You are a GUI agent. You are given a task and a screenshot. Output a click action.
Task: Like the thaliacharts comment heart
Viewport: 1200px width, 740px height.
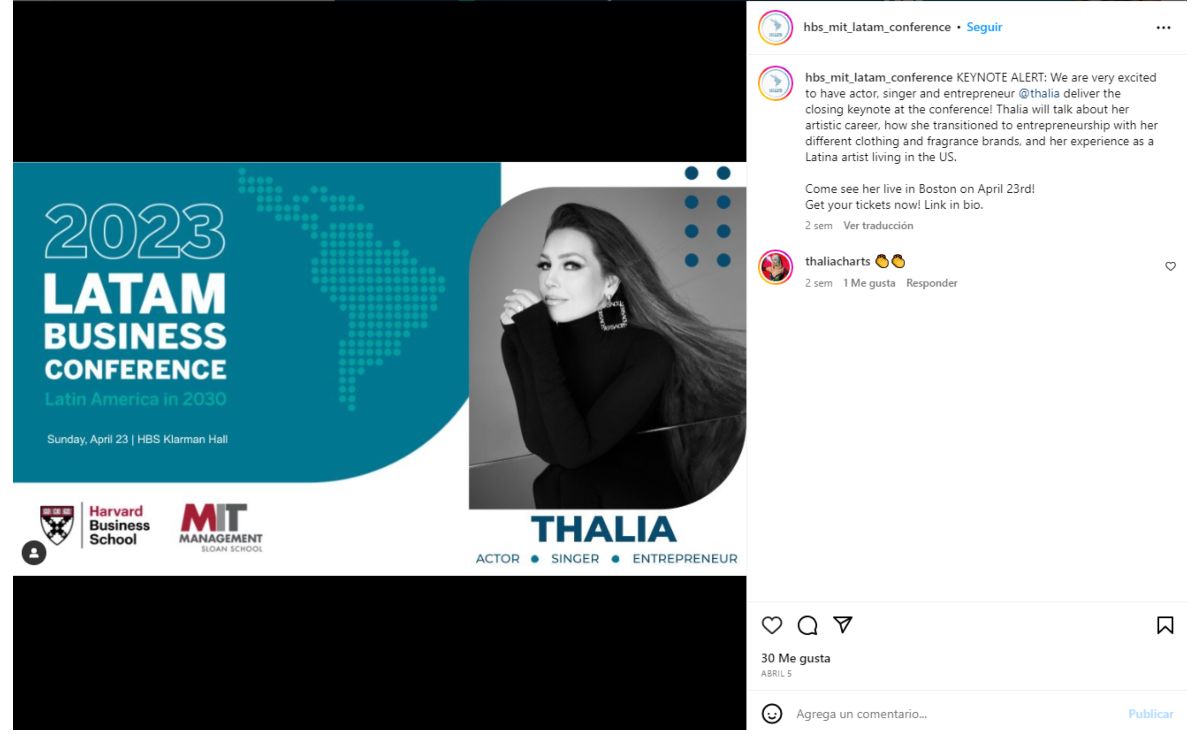[1171, 267]
